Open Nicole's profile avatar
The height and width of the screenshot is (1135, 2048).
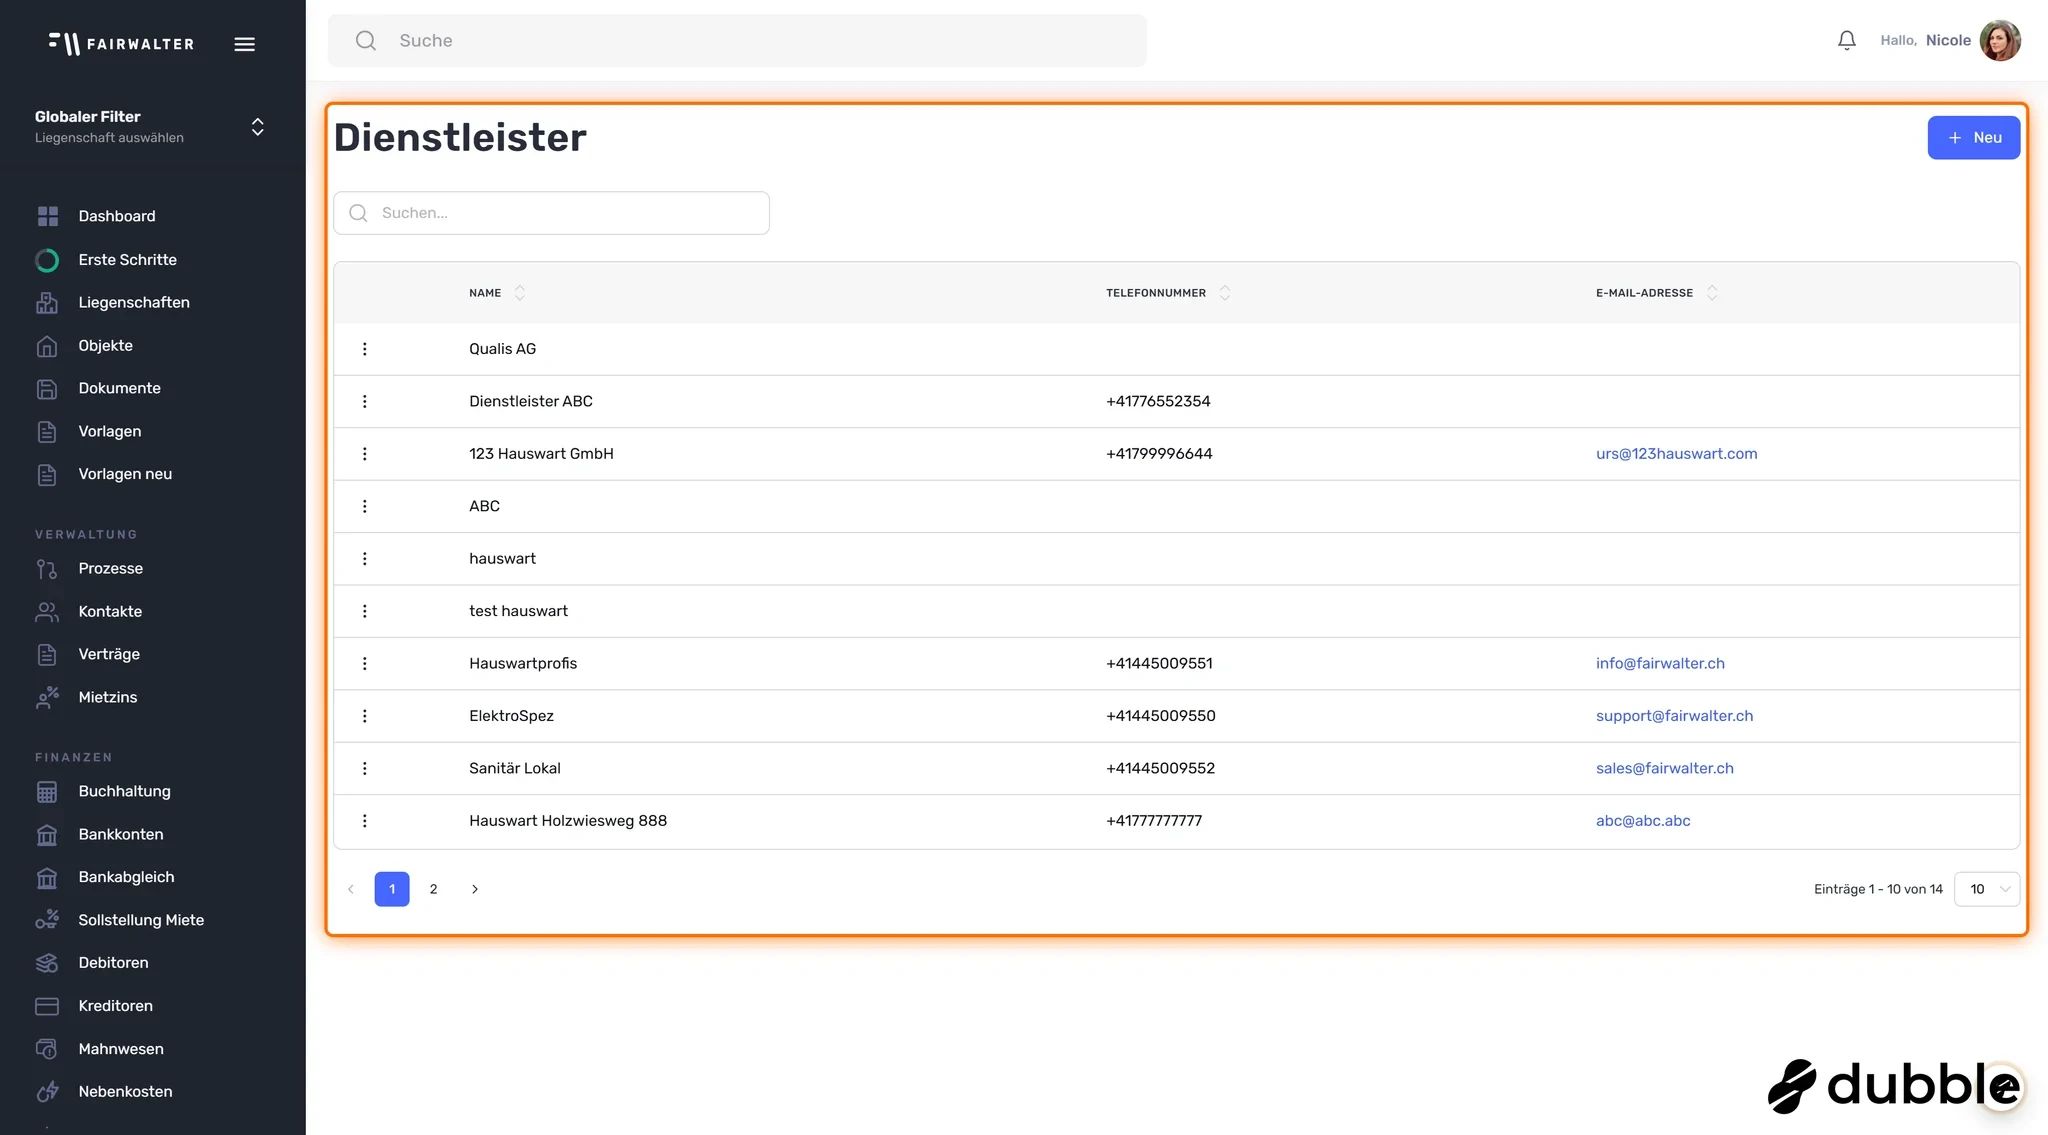2000,41
